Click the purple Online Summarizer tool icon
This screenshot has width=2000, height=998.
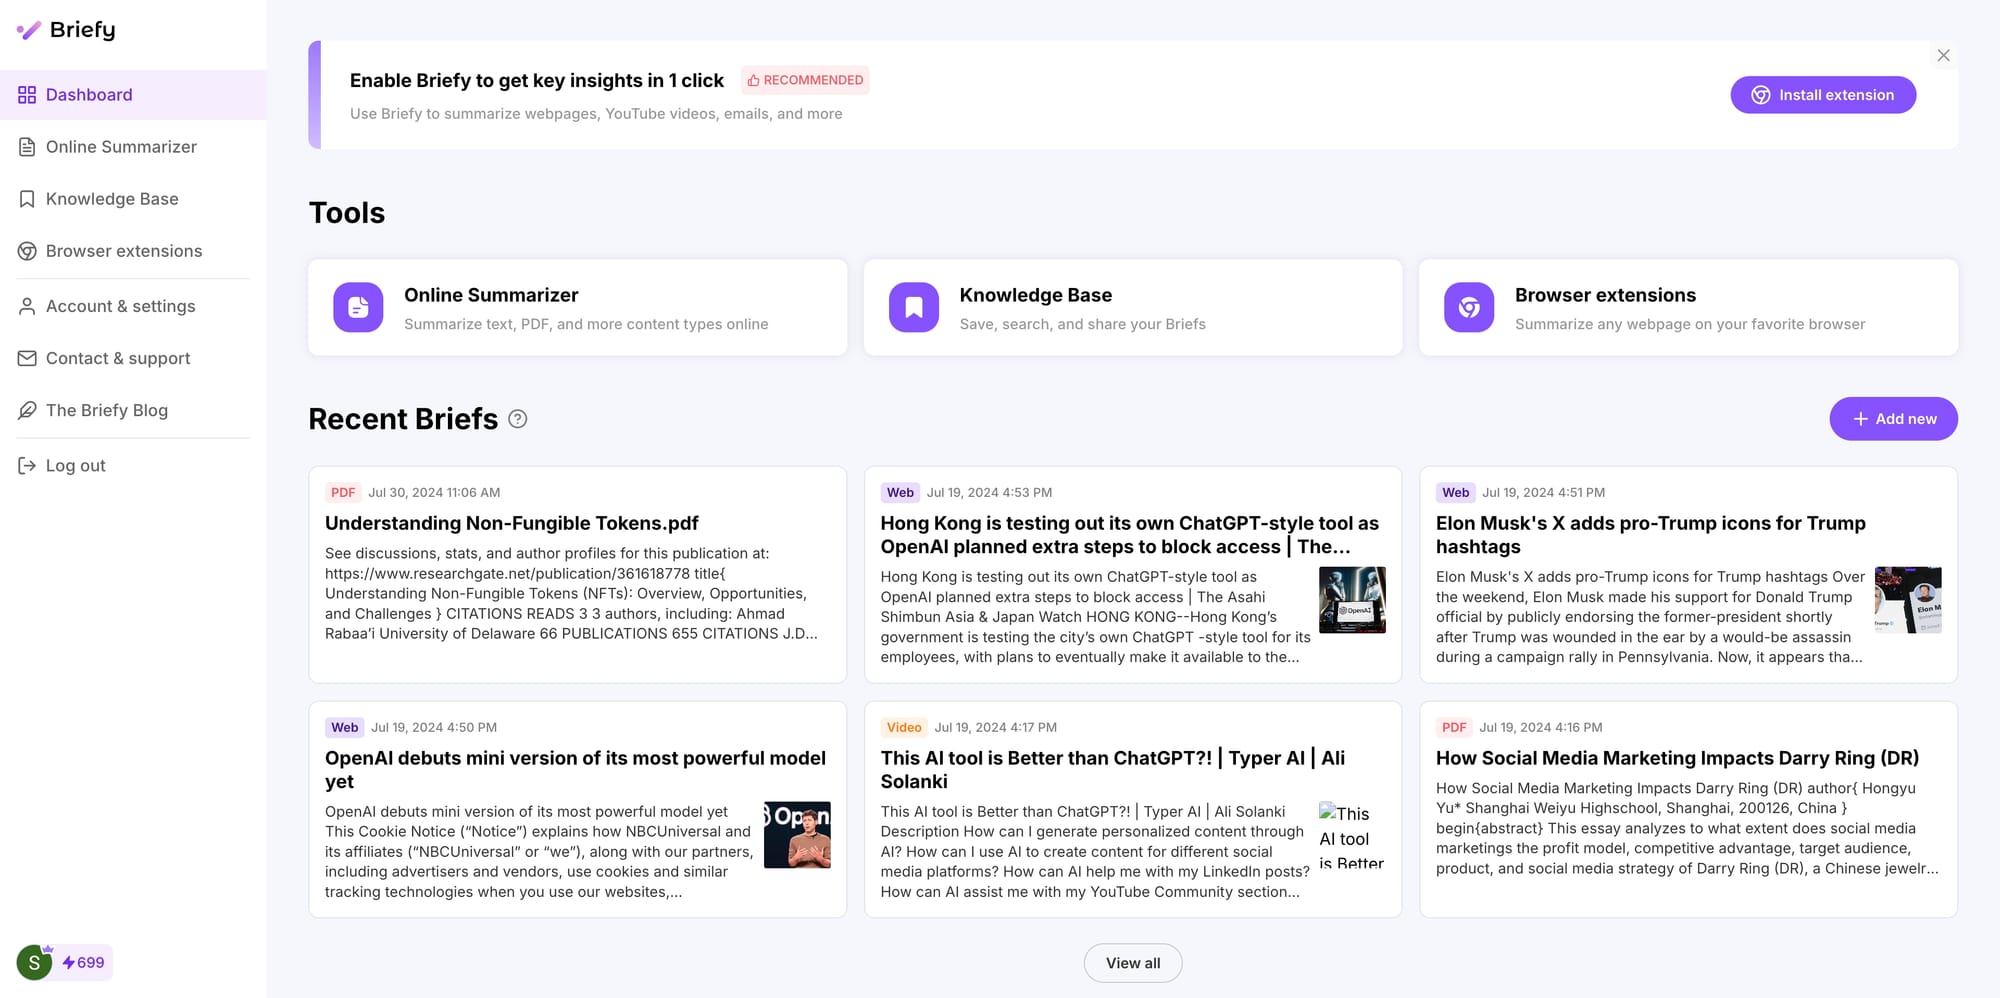click(358, 307)
